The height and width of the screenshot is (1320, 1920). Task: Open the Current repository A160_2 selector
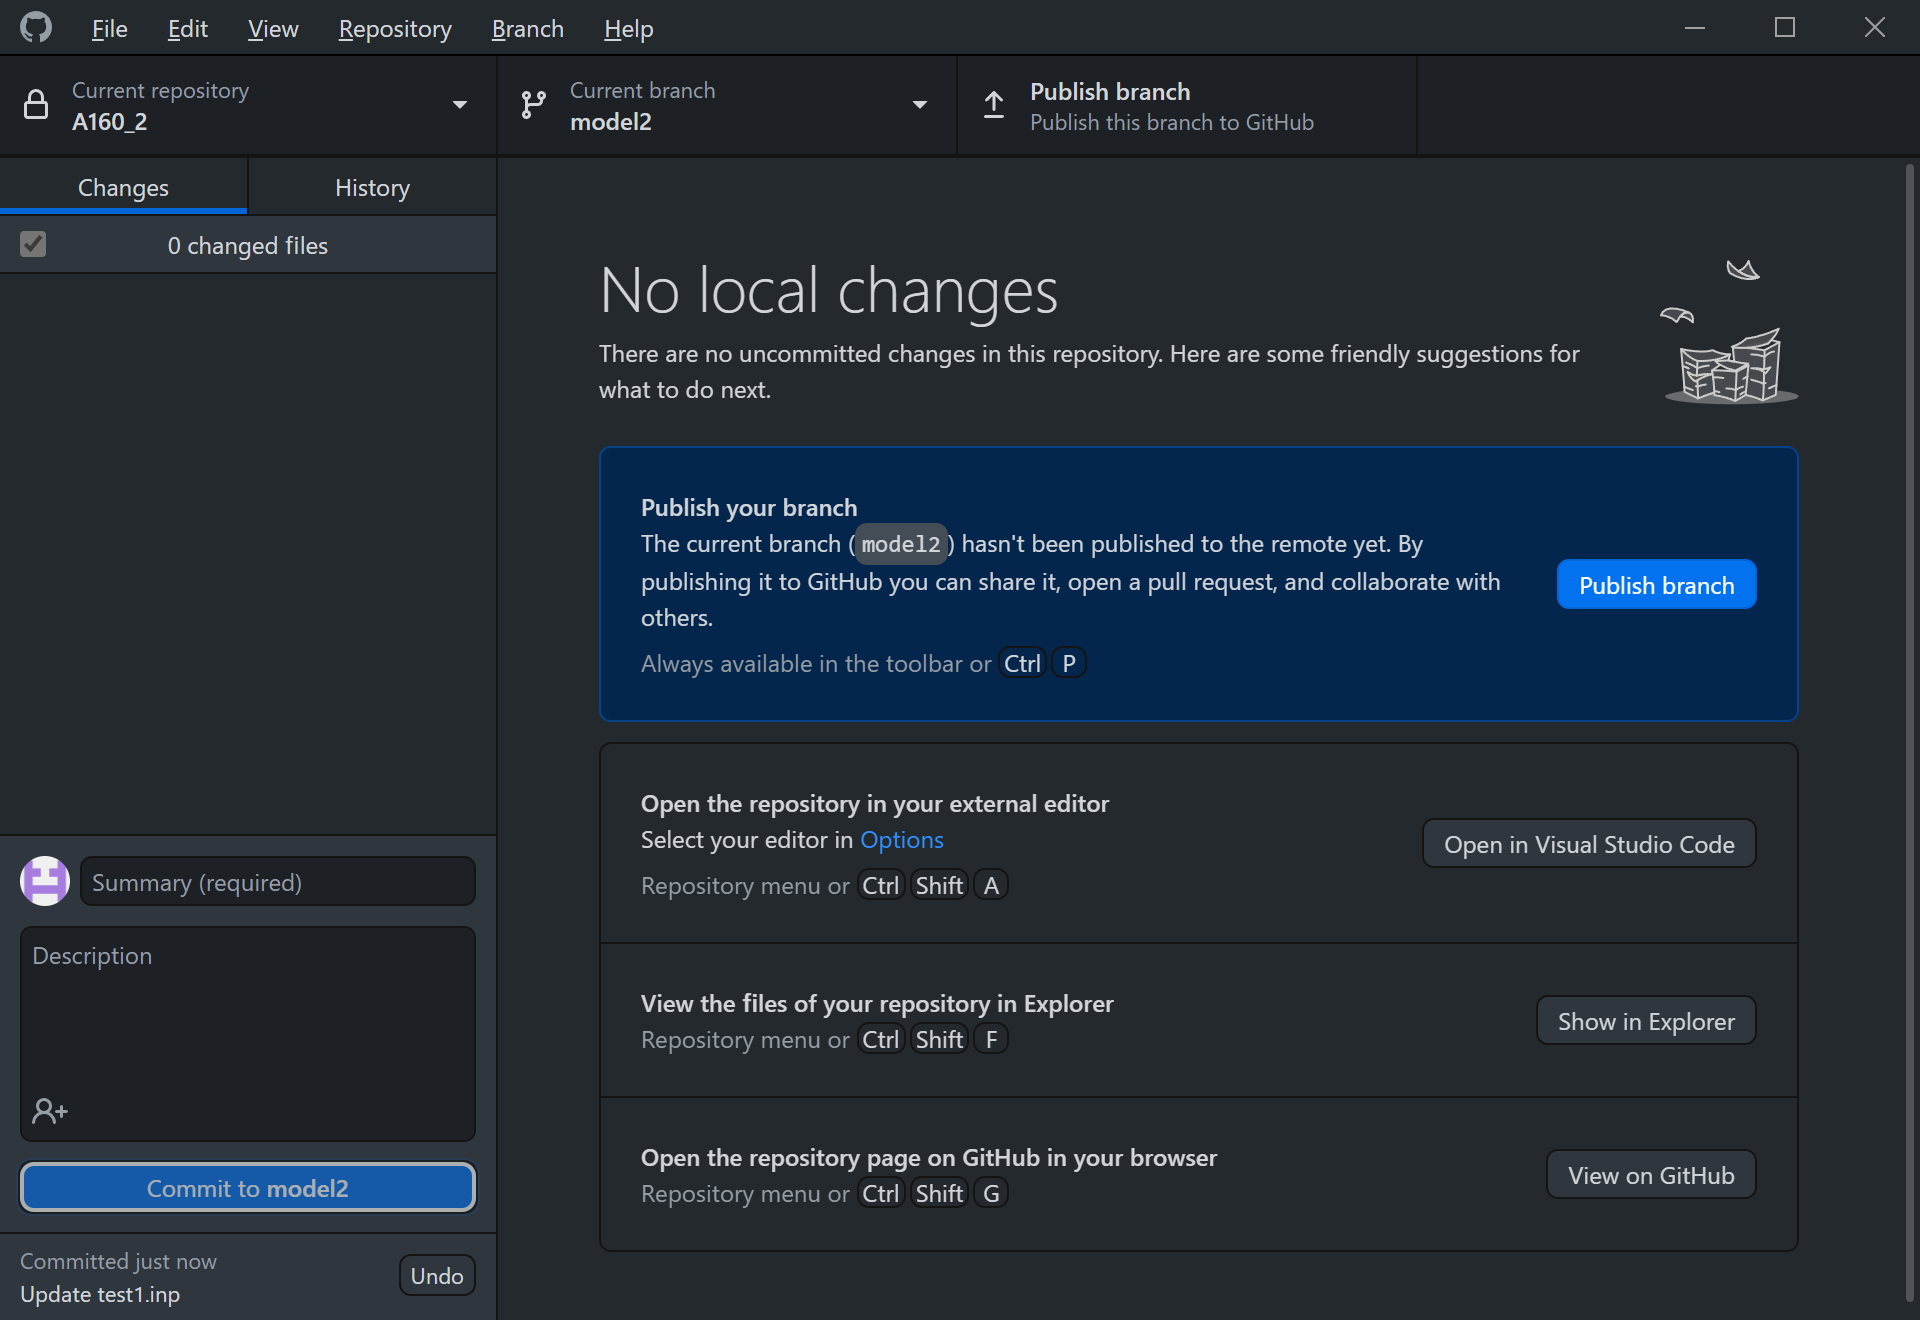(200, 106)
